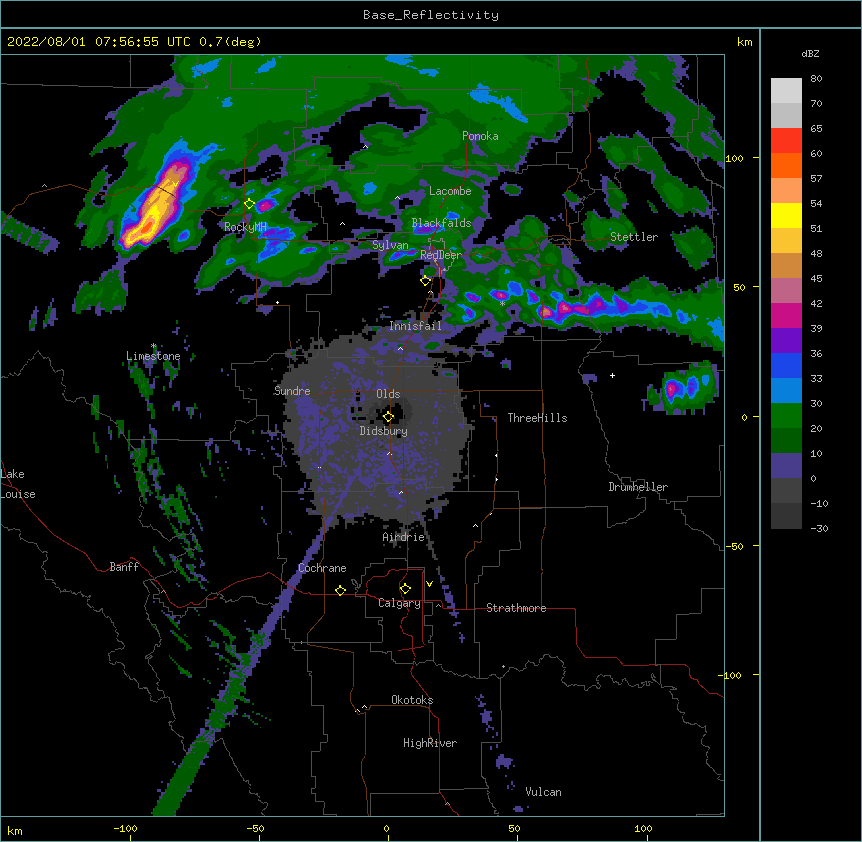Viewport: 862px width, 842px height.
Task: Pick the gold 51–48 dBZ swatch
Action: [x=786, y=241]
